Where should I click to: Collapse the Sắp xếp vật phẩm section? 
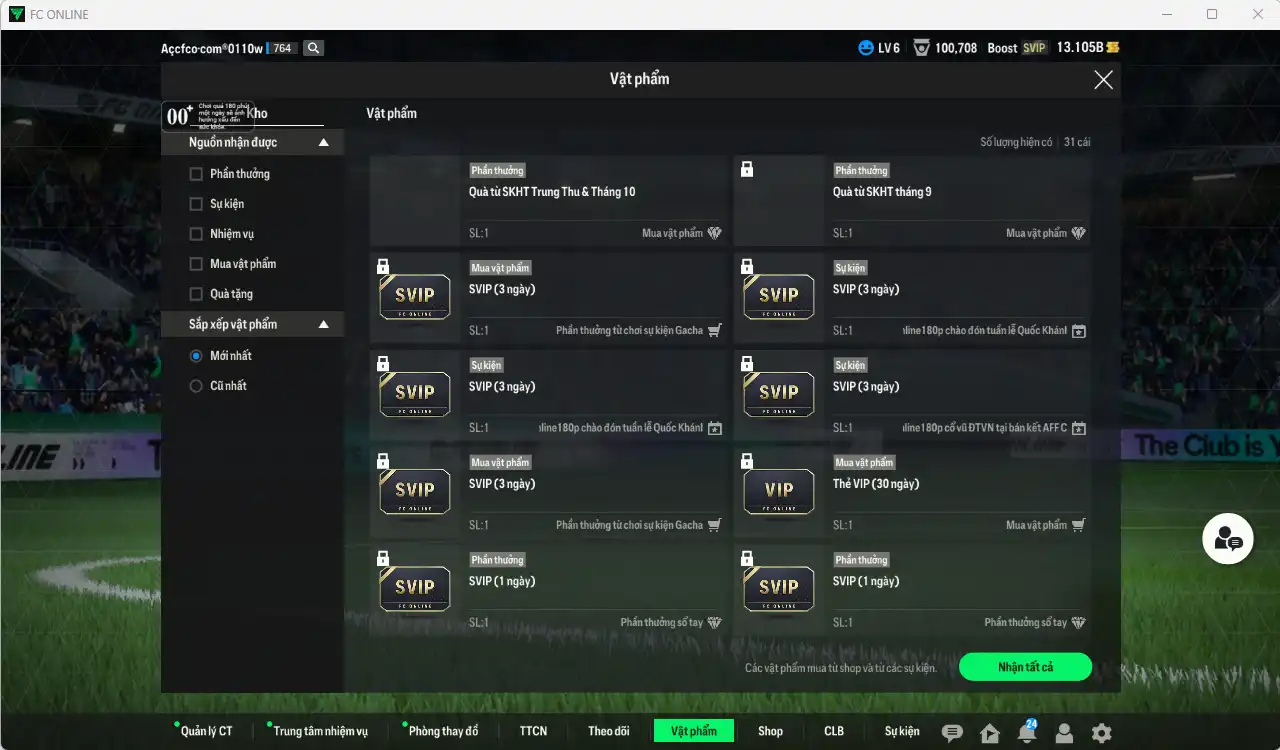323,325
